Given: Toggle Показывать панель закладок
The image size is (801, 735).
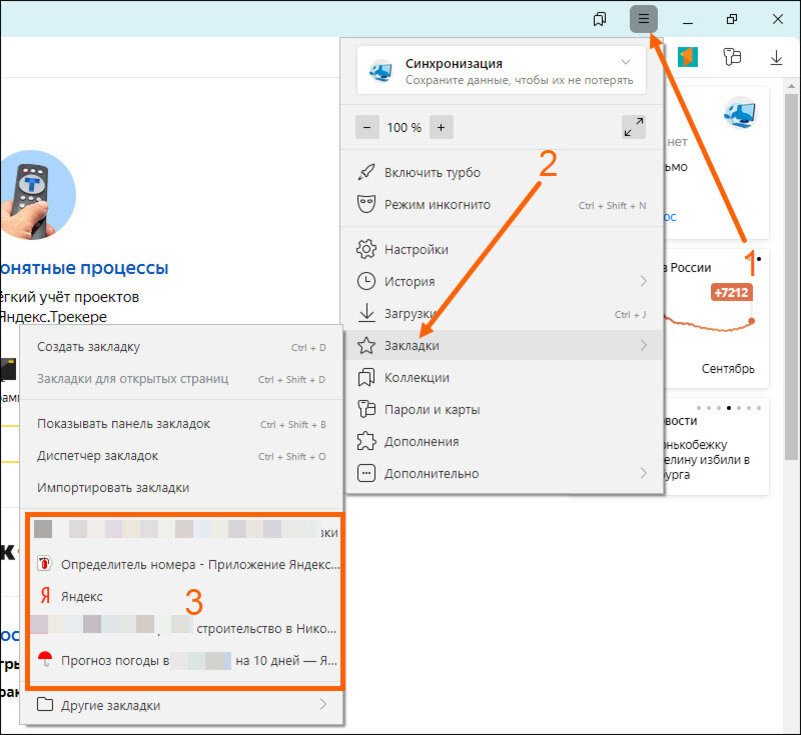Looking at the screenshot, I should click(181, 424).
